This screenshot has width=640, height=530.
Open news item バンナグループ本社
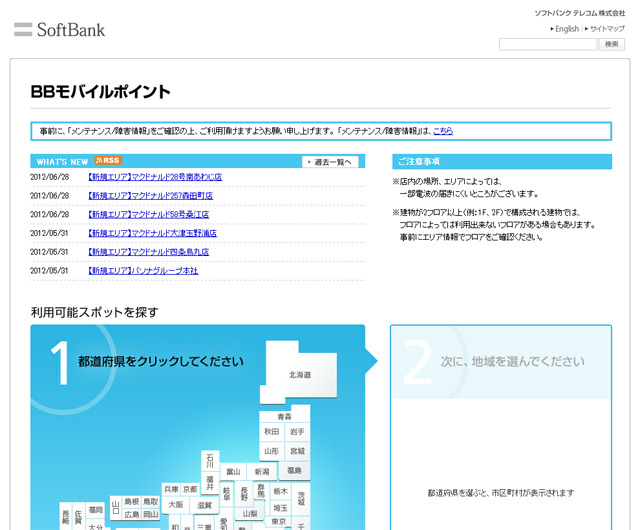143,270
